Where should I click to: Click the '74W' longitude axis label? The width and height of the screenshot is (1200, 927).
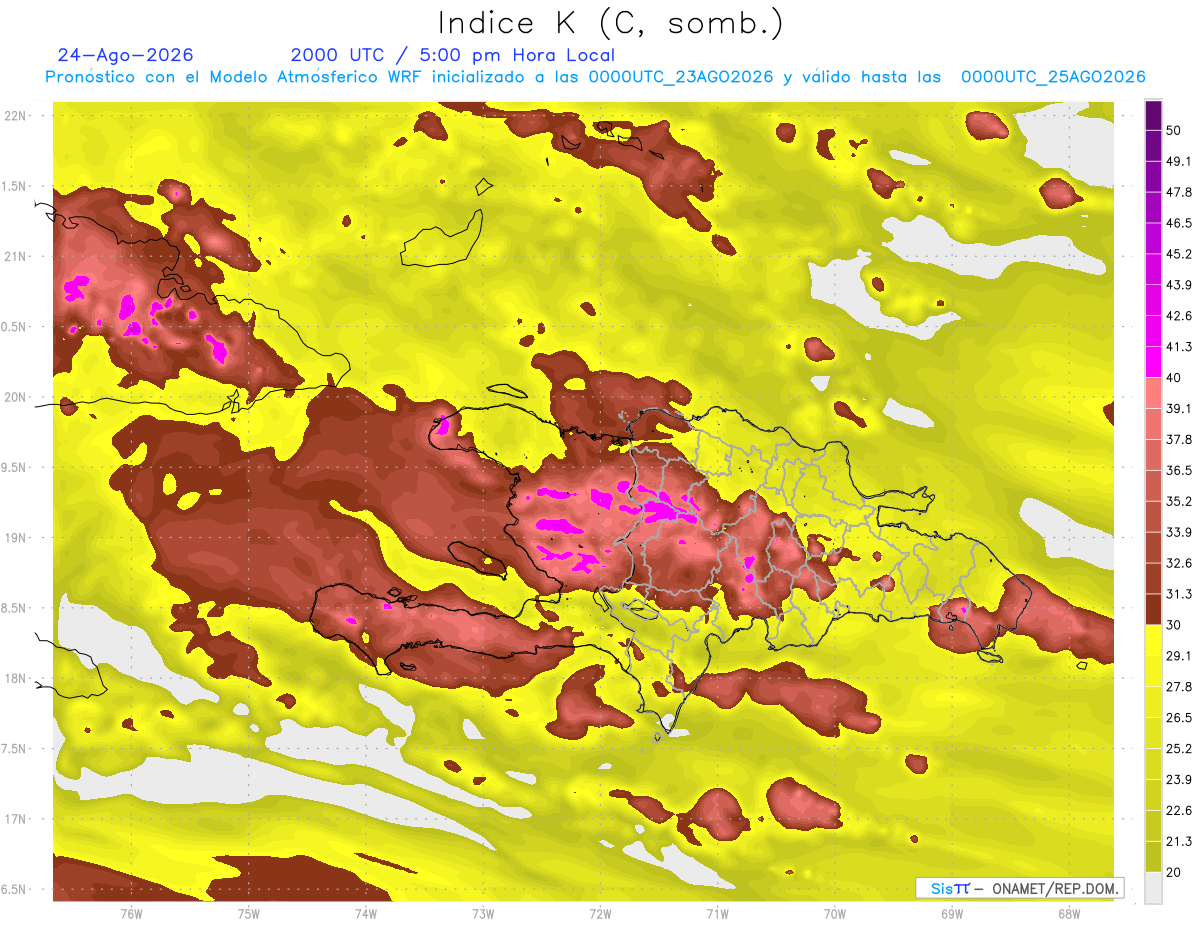click(366, 914)
